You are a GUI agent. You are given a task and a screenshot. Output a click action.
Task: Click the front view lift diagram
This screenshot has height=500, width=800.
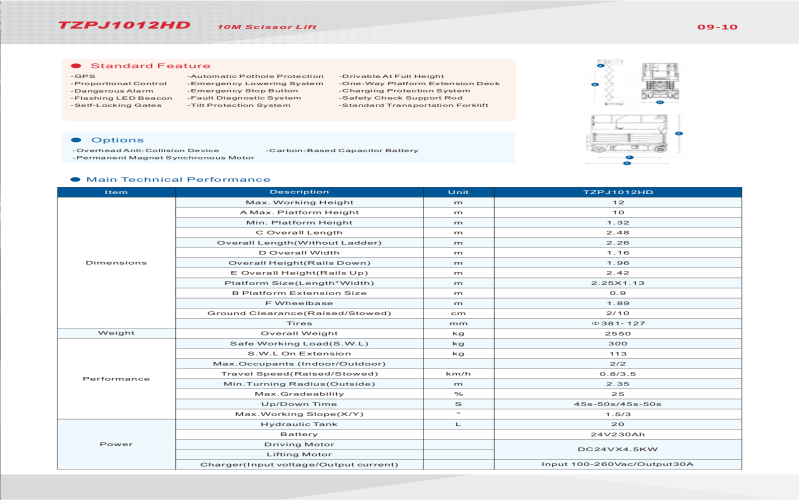(x=660, y=82)
